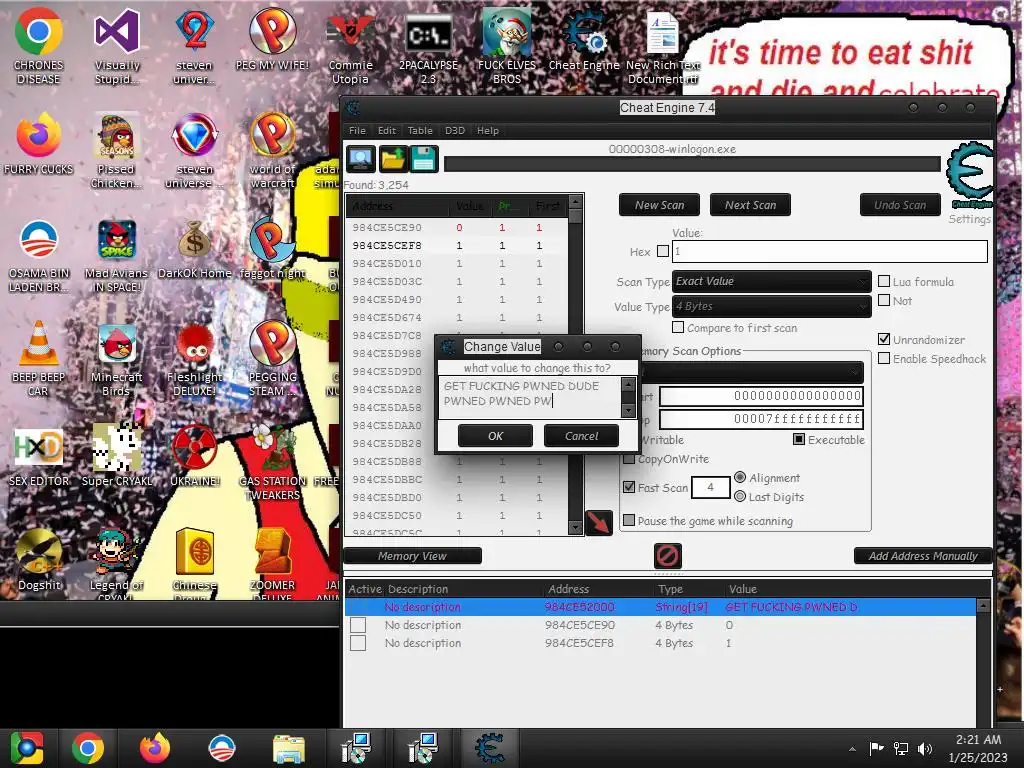Viewport: 1024px width, 768px height.
Task: Open the Edit menu
Action: pyautogui.click(x=387, y=131)
